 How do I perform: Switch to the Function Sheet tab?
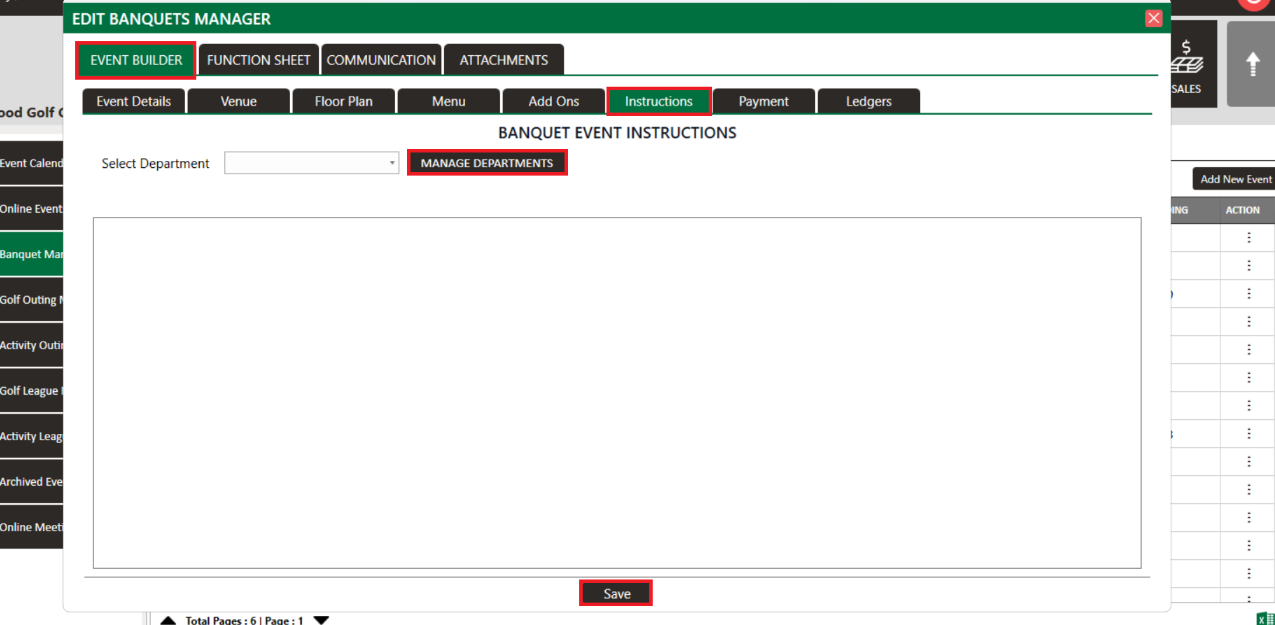click(x=259, y=60)
